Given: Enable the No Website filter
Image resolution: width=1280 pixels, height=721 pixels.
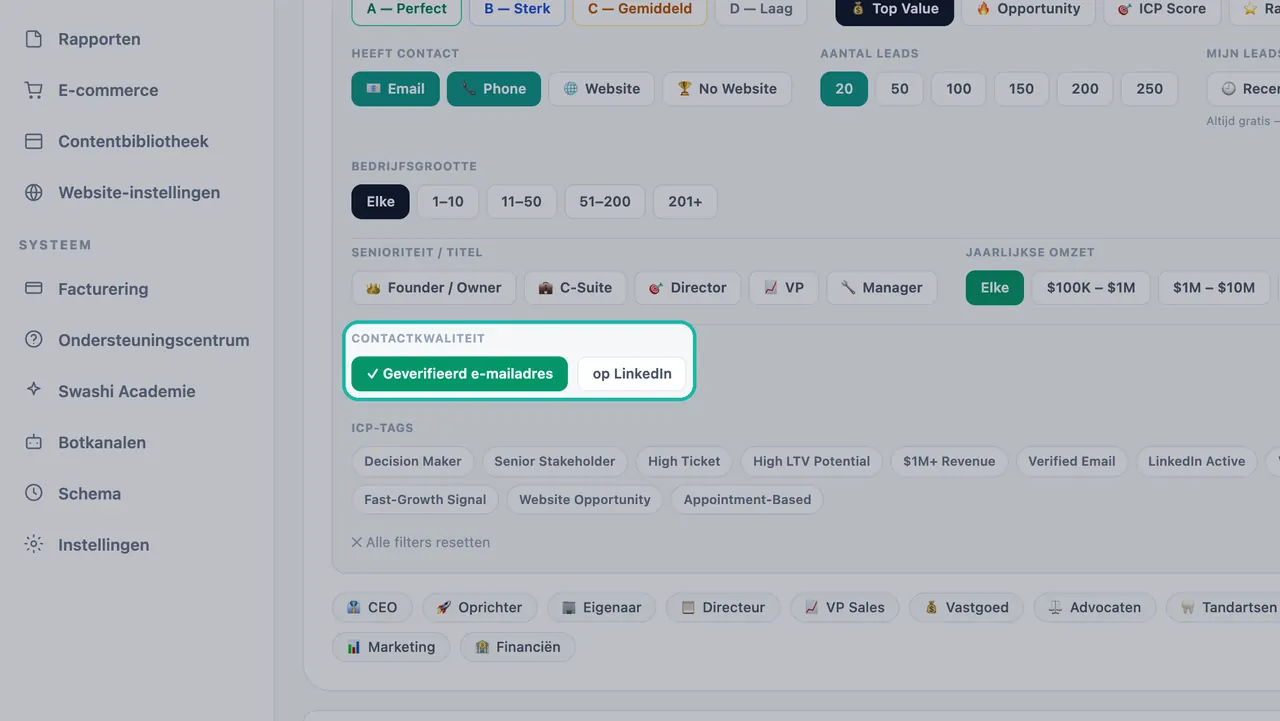Looking at the screenshot, I should [727, 89].
